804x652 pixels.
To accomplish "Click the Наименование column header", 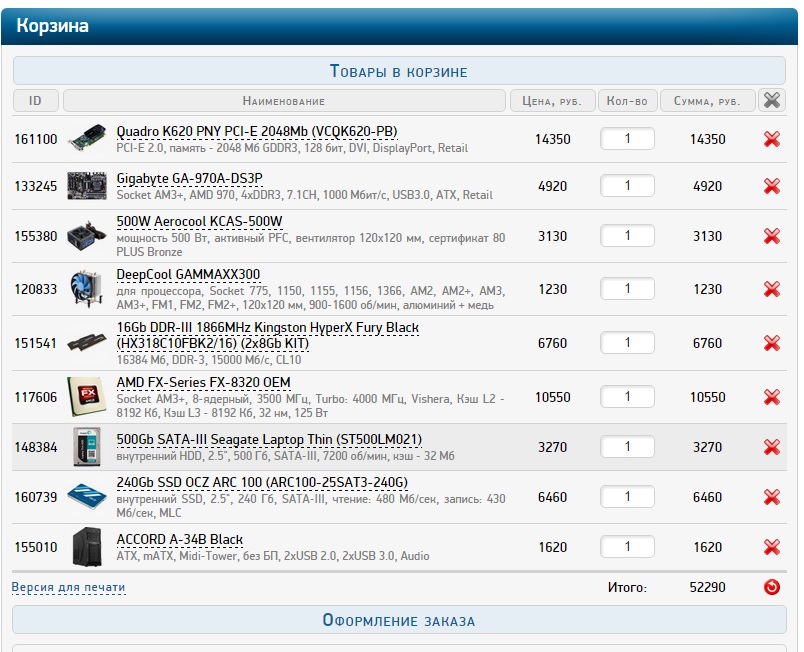I will point(284,100).
